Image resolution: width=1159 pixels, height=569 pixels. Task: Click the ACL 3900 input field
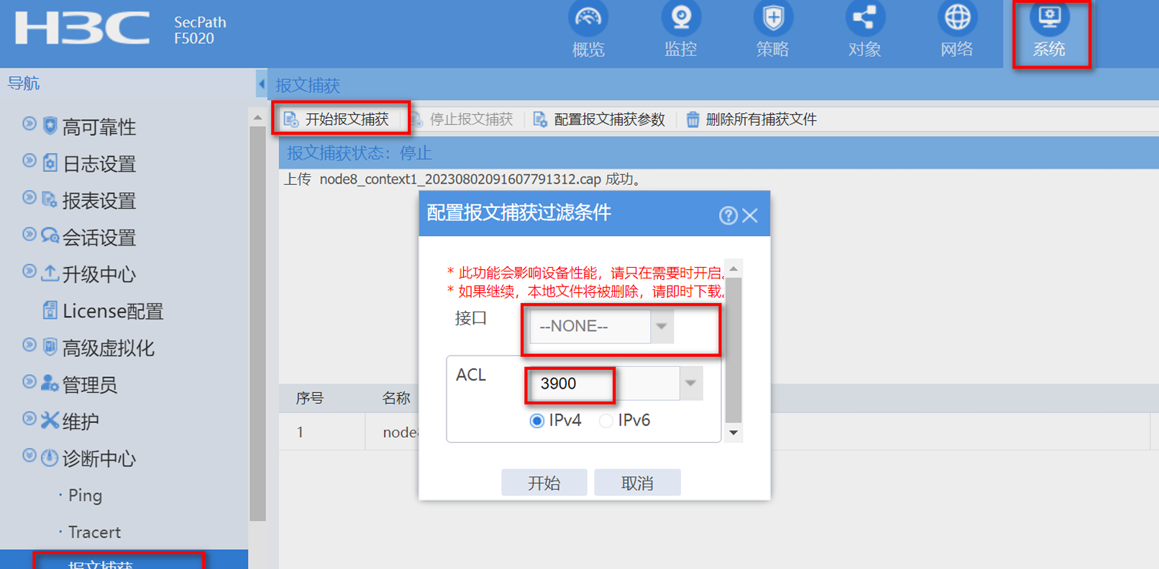(602, 383)
